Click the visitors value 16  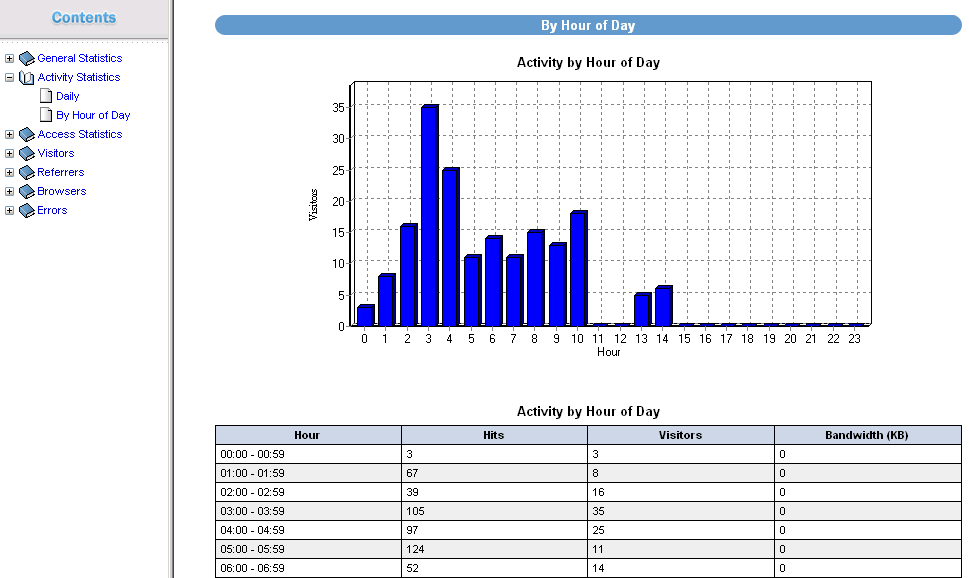click(598, 492)
